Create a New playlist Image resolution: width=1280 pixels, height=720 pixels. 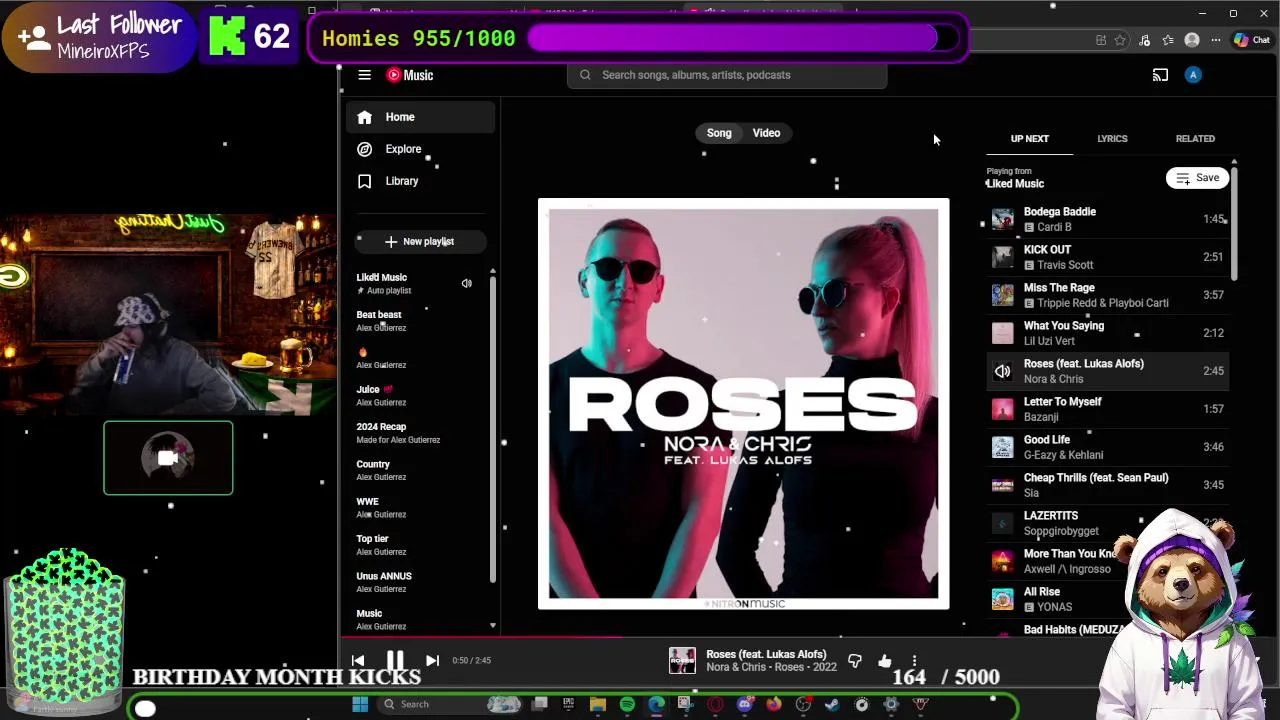coord(420,241)
